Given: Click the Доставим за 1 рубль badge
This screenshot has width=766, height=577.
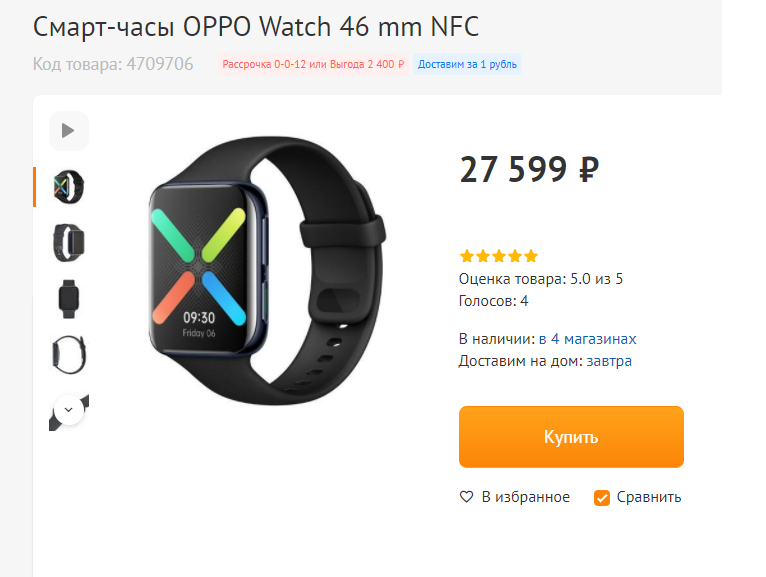Looking at the screenshot, I should pyautogui.click(x=467, y=64).
